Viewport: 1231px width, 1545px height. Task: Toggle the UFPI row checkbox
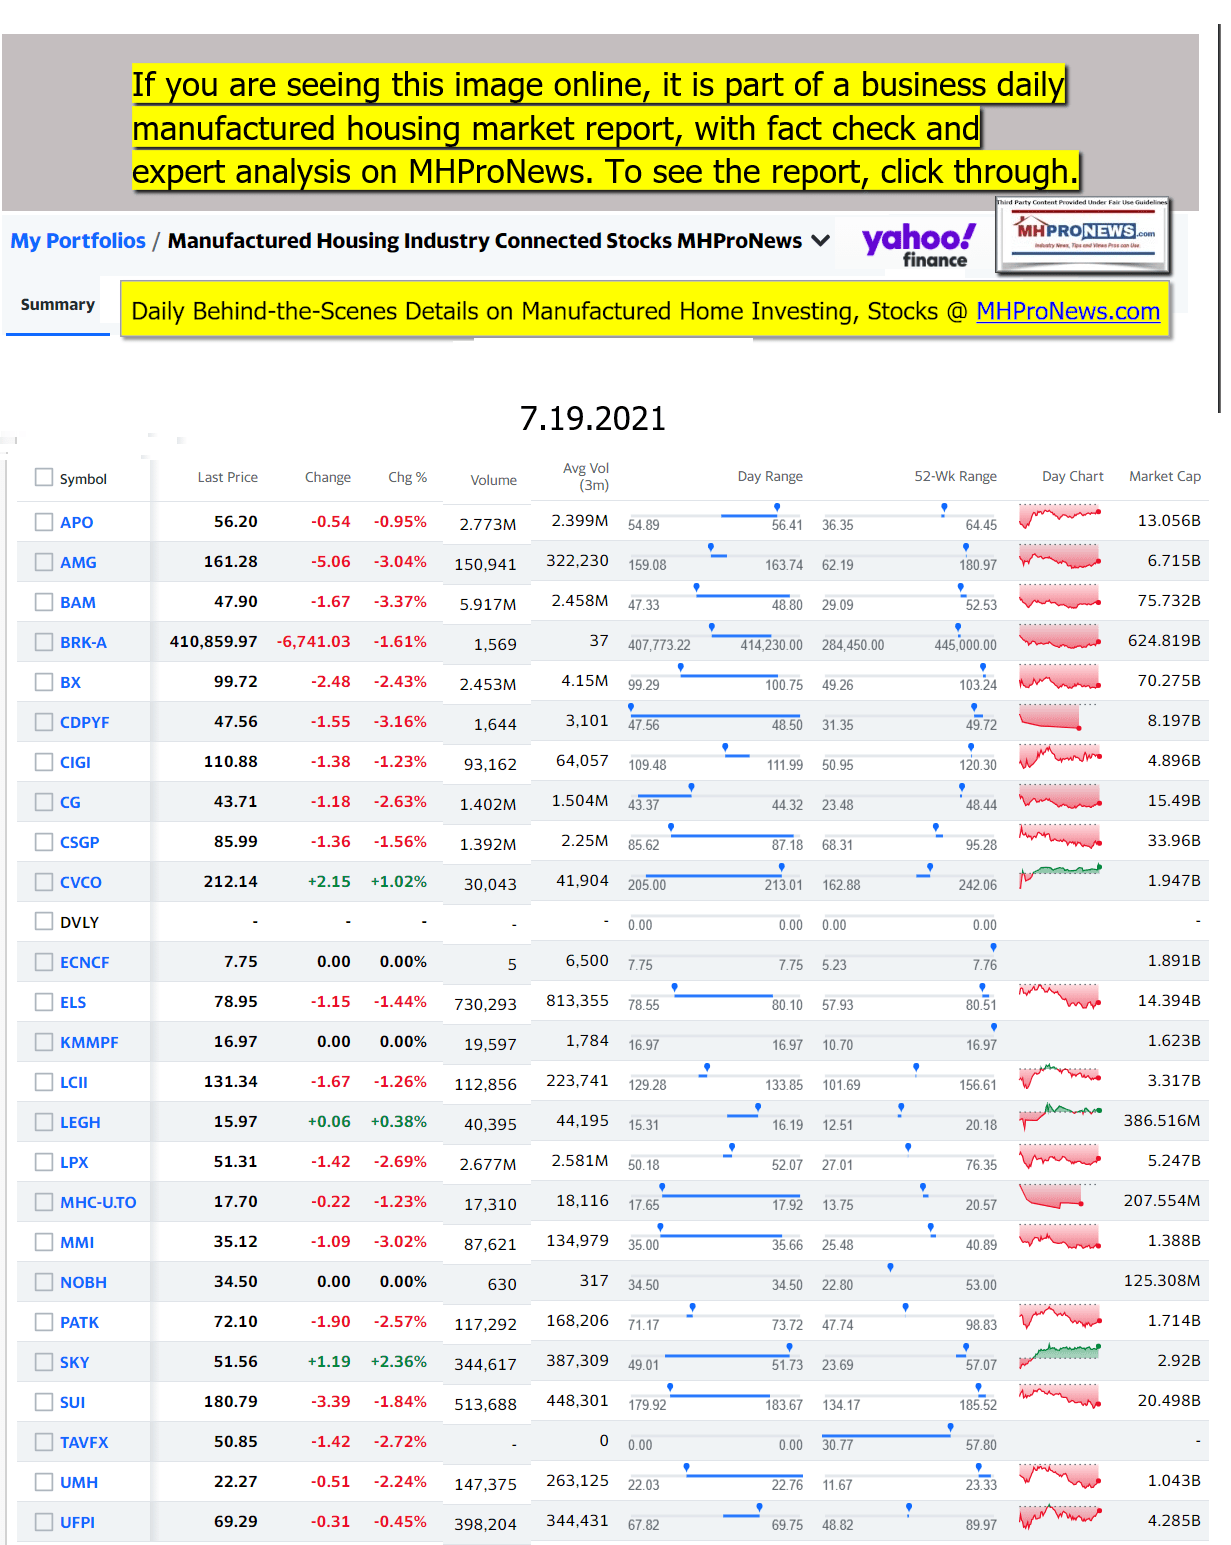[44, 1522]
